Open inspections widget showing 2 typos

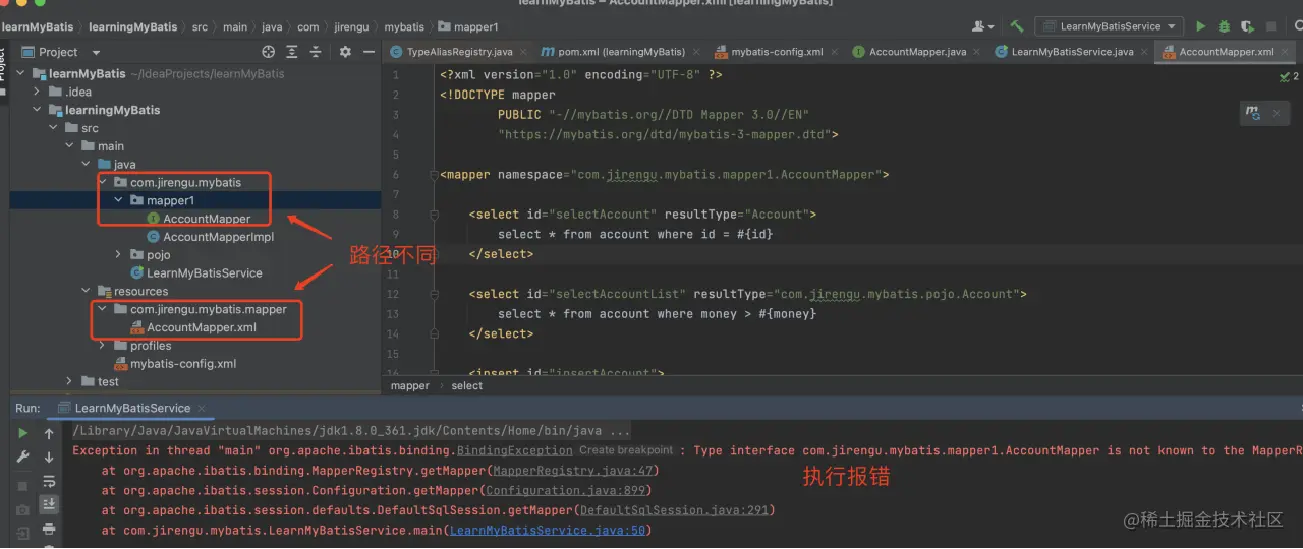tap(1289, 75)
